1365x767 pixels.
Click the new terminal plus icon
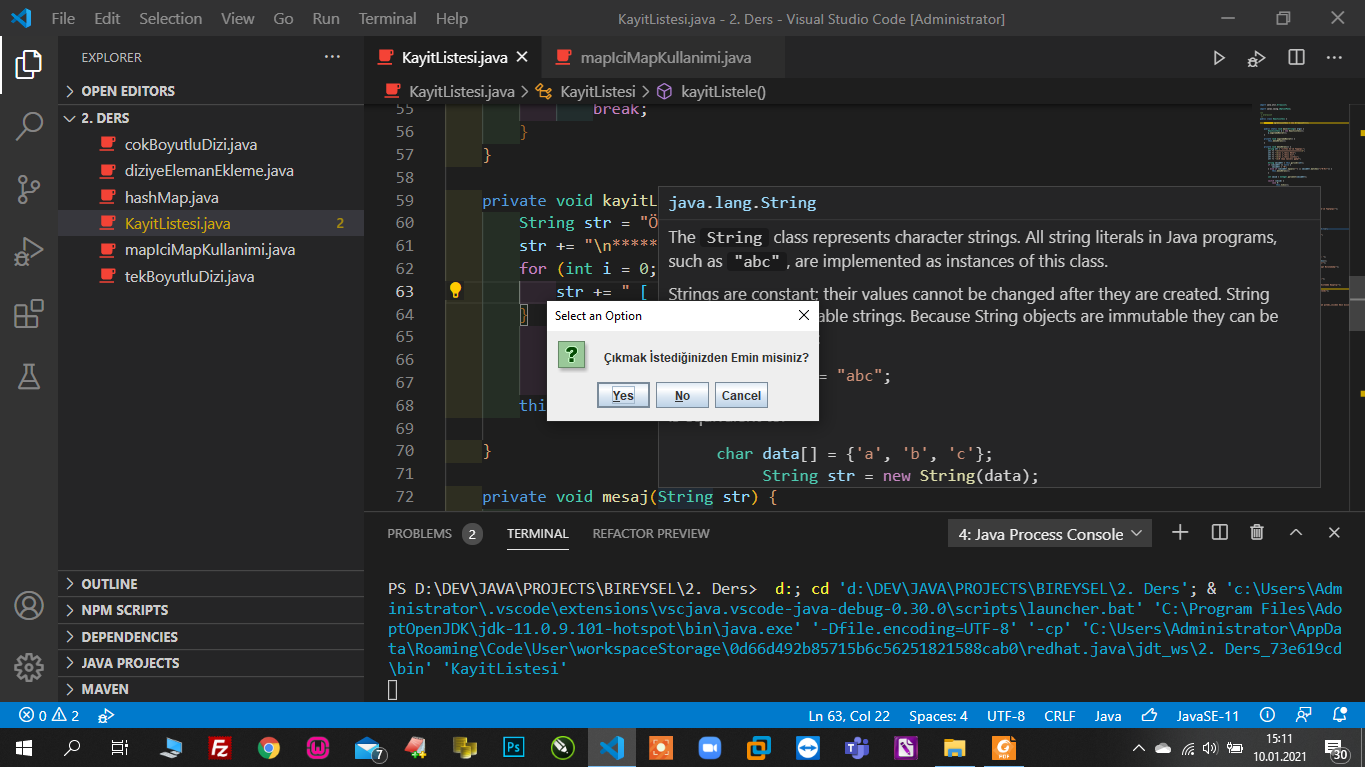pyautogui.click(x=1180, y=533)
